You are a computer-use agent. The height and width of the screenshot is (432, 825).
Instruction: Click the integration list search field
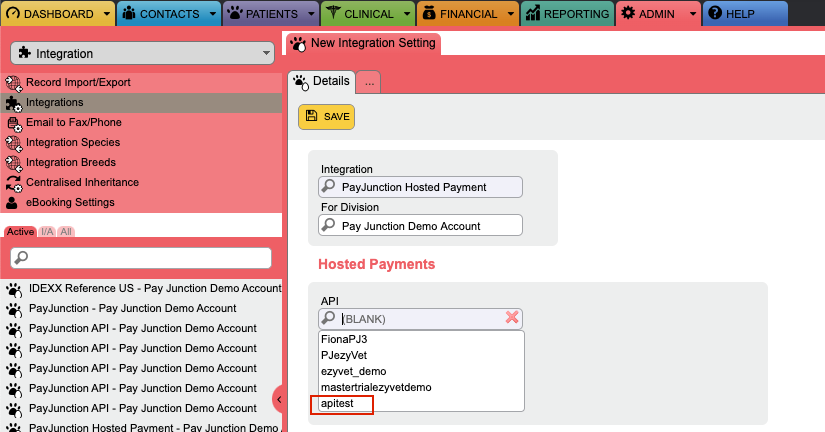141,258
